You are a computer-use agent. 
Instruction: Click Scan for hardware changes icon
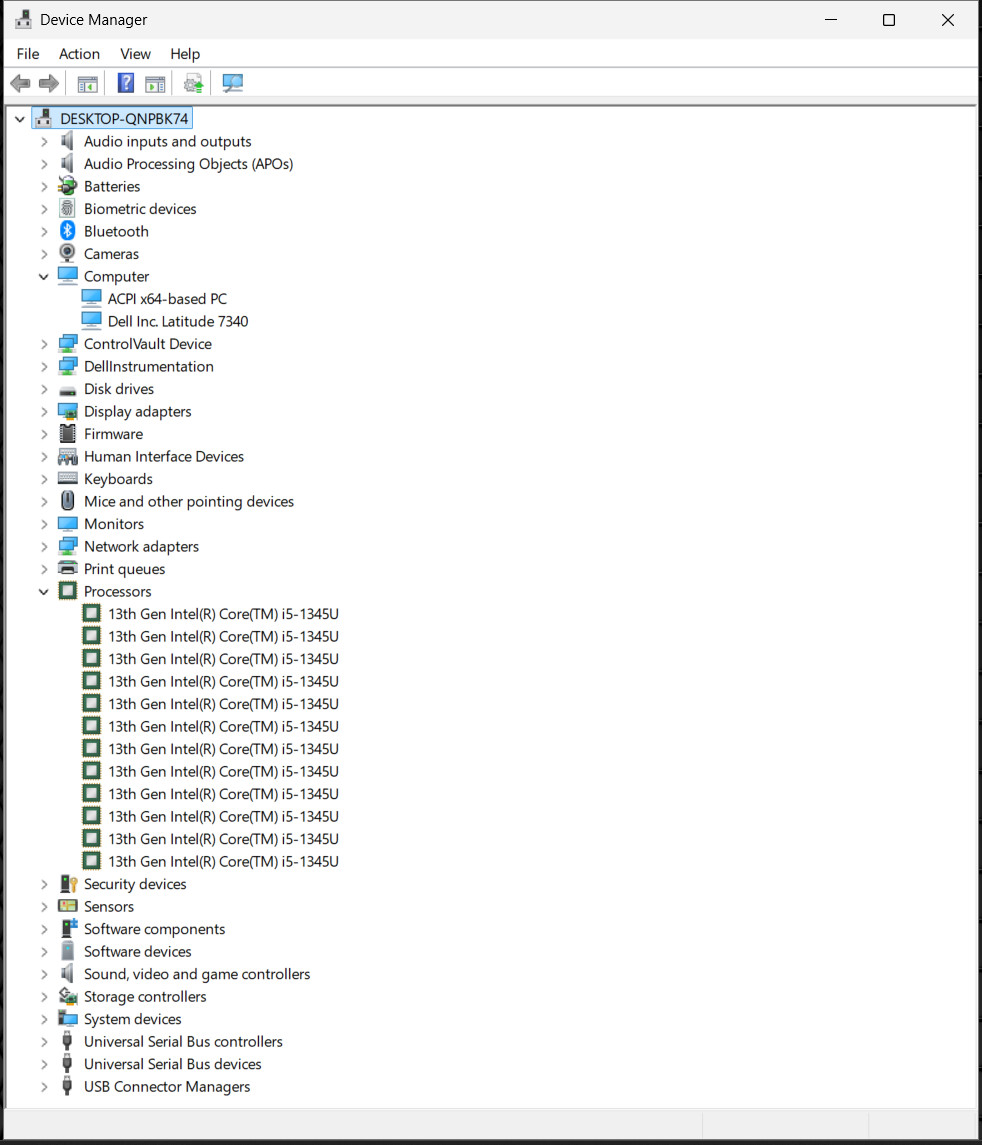(232, 83)
